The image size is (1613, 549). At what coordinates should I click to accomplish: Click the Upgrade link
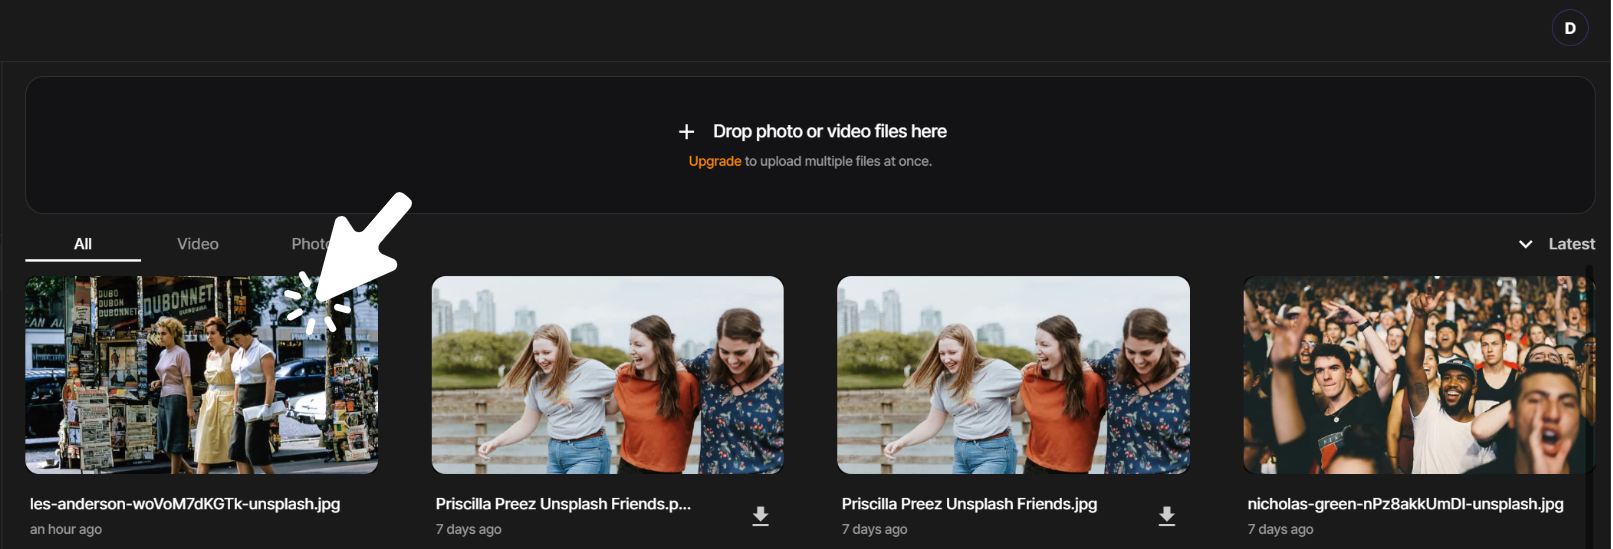(715, 161)
